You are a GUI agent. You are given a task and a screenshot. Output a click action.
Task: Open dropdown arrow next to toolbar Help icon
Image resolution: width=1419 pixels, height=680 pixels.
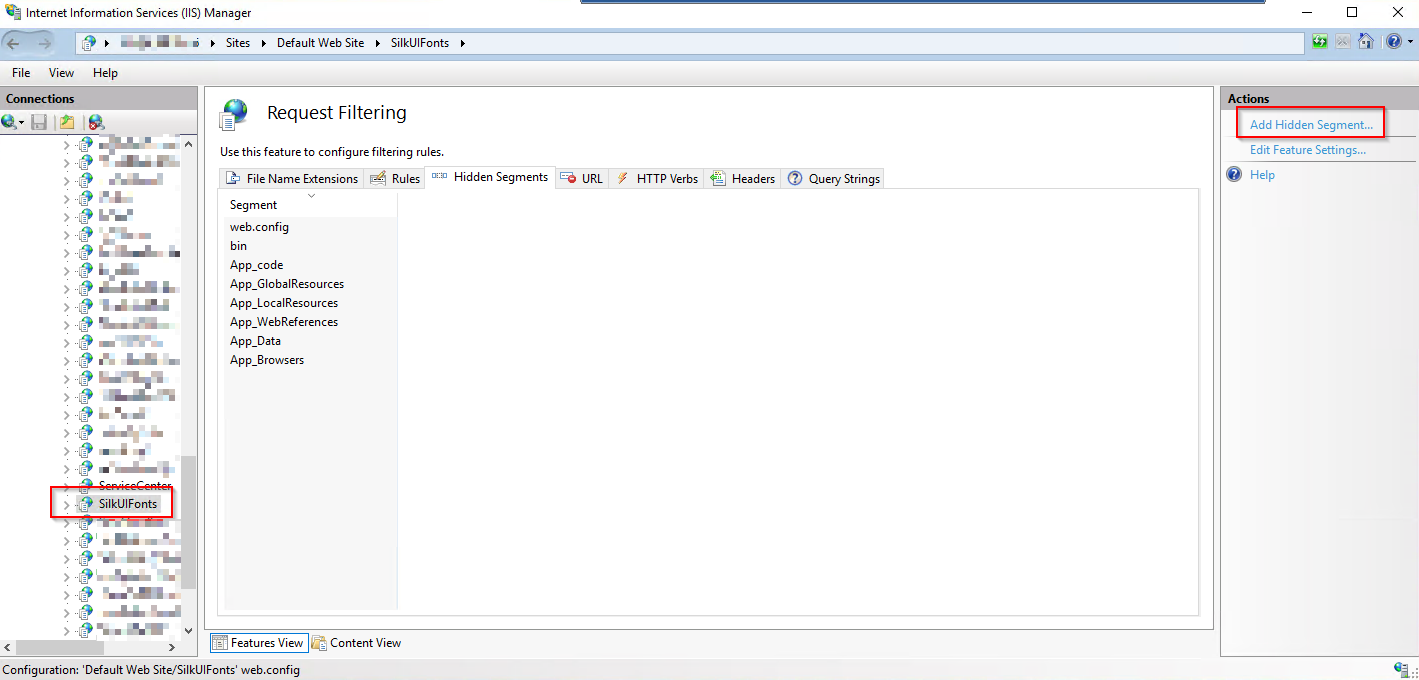pos(1410,42)
